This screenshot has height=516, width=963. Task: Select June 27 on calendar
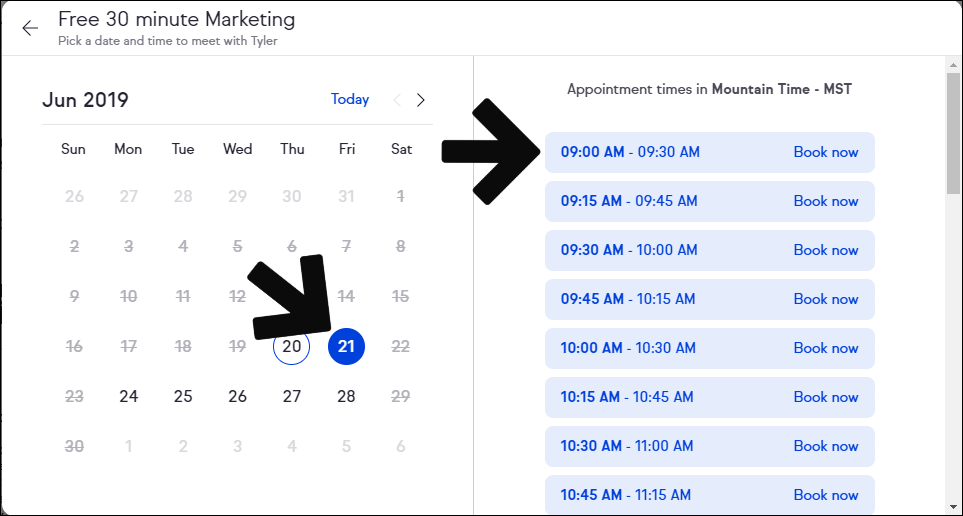292,396
